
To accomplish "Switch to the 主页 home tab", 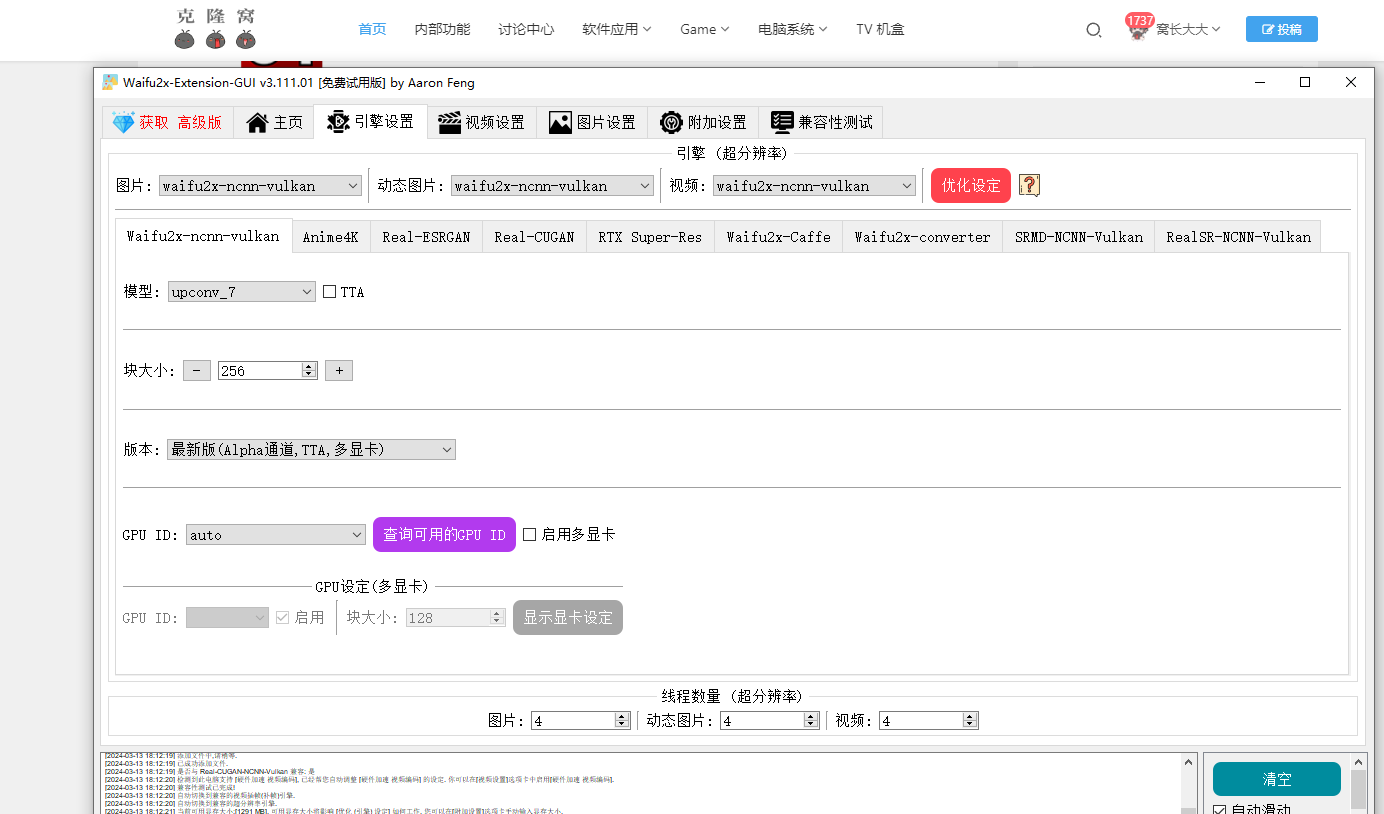I will (x=274, y=122).
